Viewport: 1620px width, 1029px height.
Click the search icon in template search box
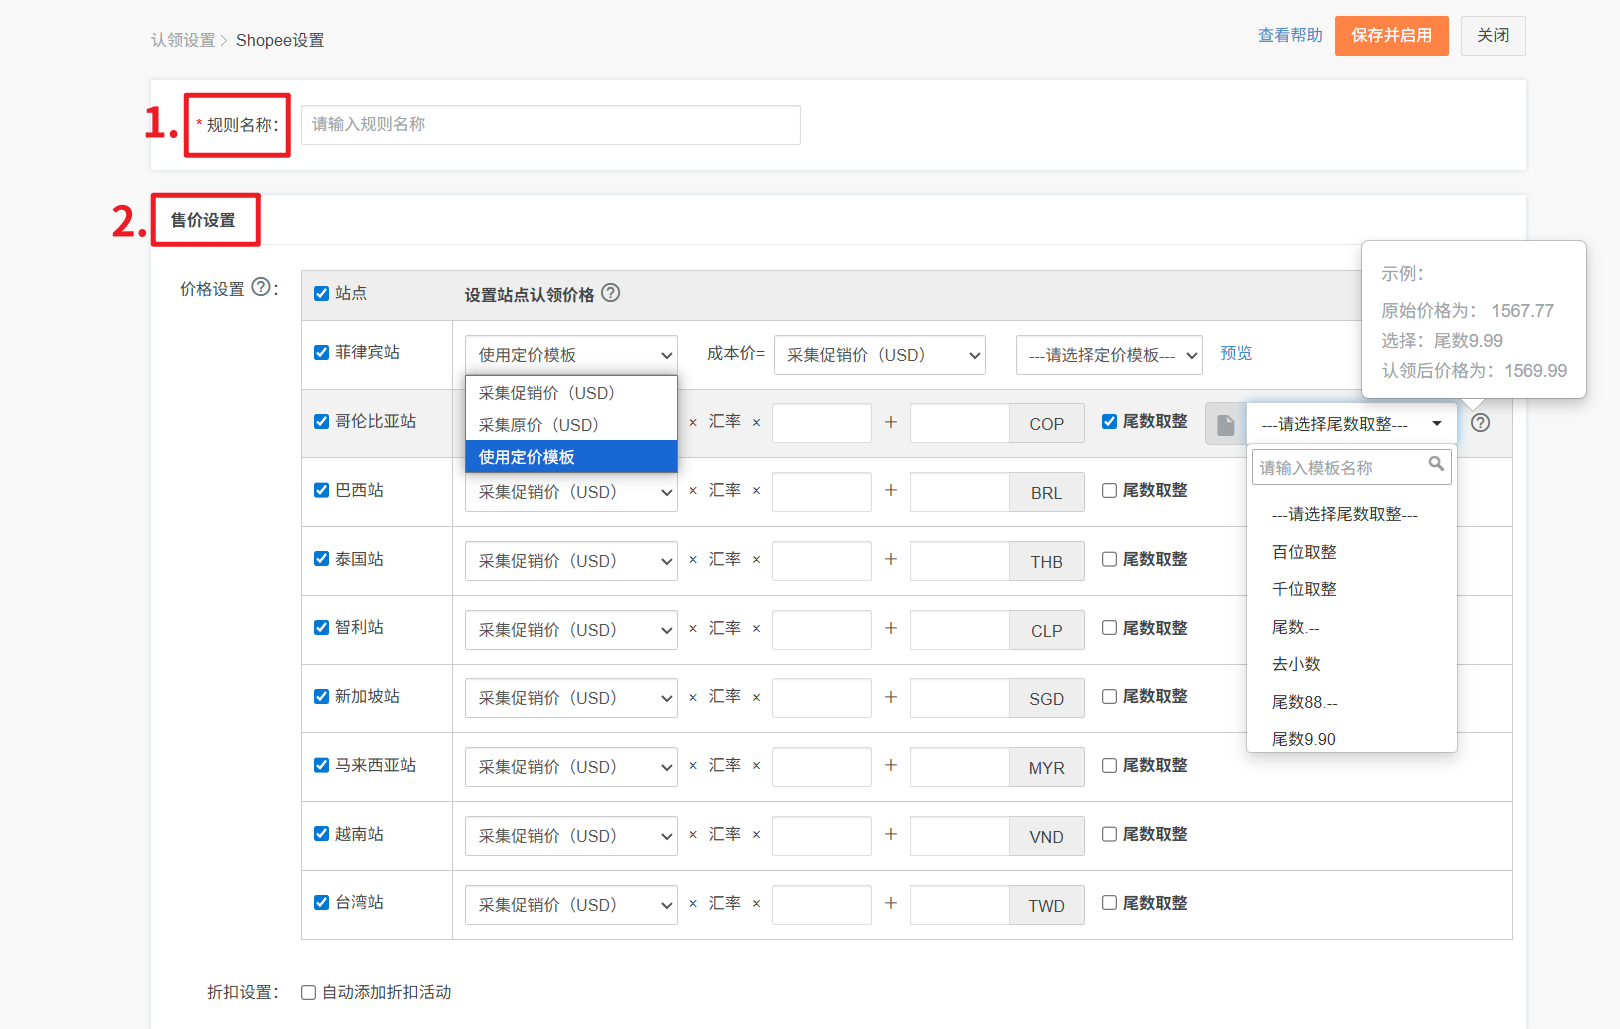(x=1436, y=464)
